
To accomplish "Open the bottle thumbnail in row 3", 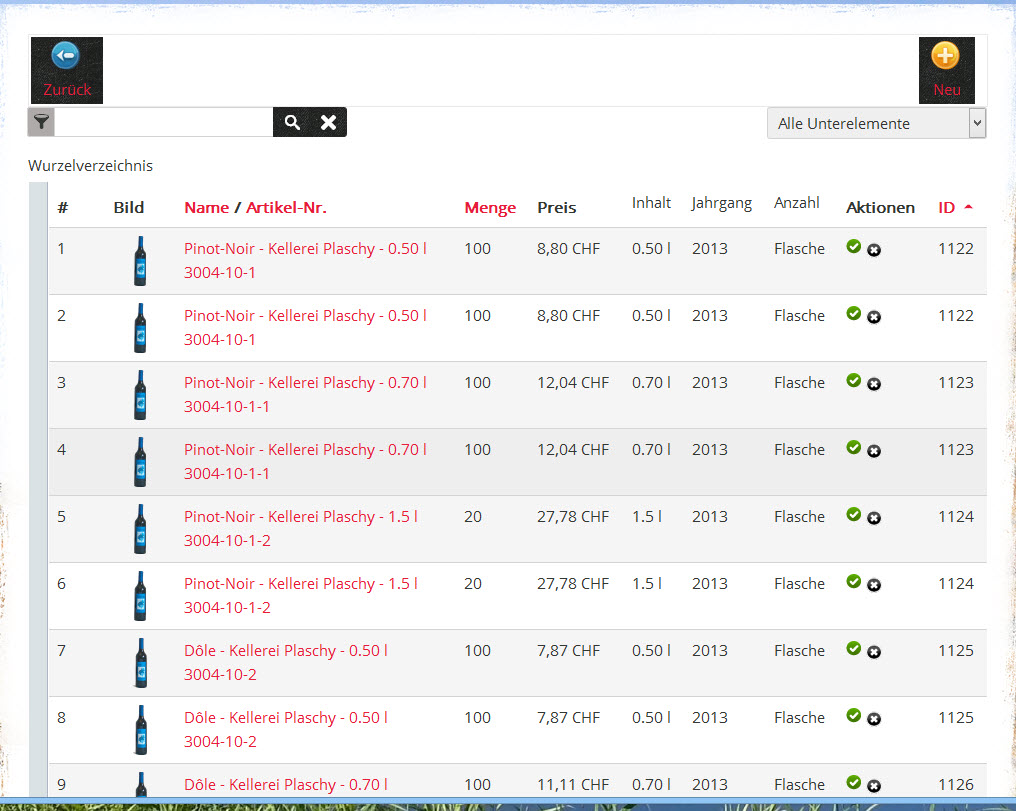I will click(140, 395).
